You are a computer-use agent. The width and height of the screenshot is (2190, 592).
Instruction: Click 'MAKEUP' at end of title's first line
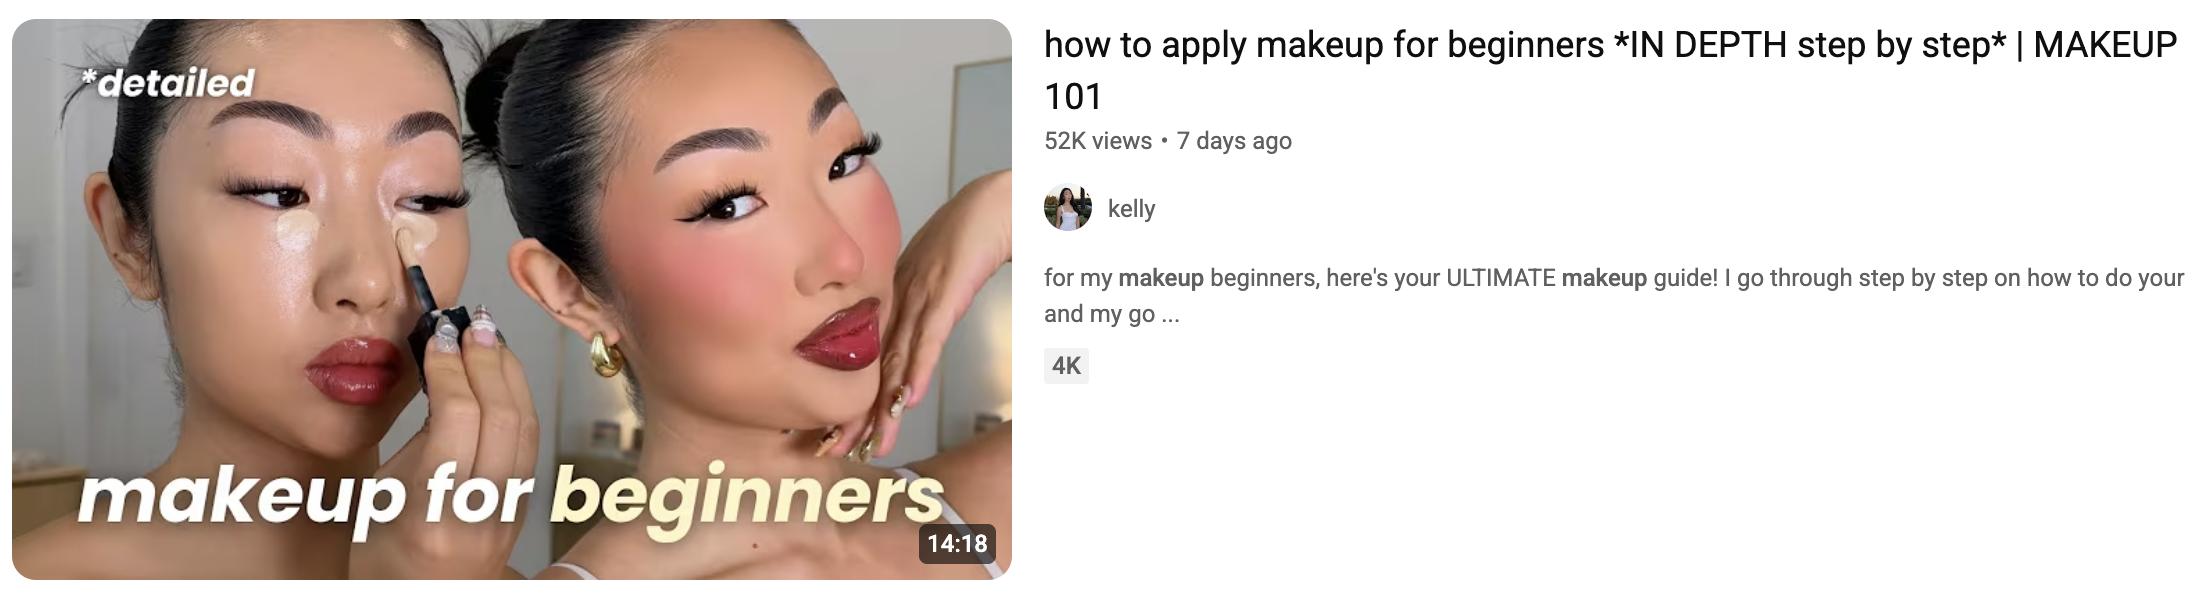[x=2105, y=45]
